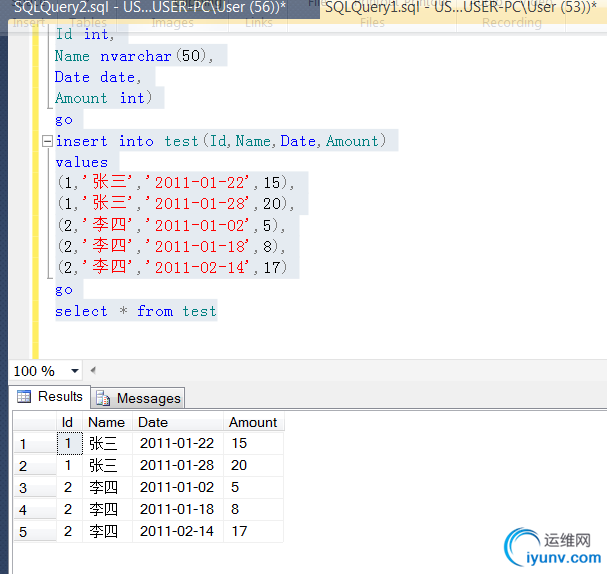607x574 pixels.
Task: Click the cell with date 2011-02-14
Action: pyautogui.click(x=178, y=531)
